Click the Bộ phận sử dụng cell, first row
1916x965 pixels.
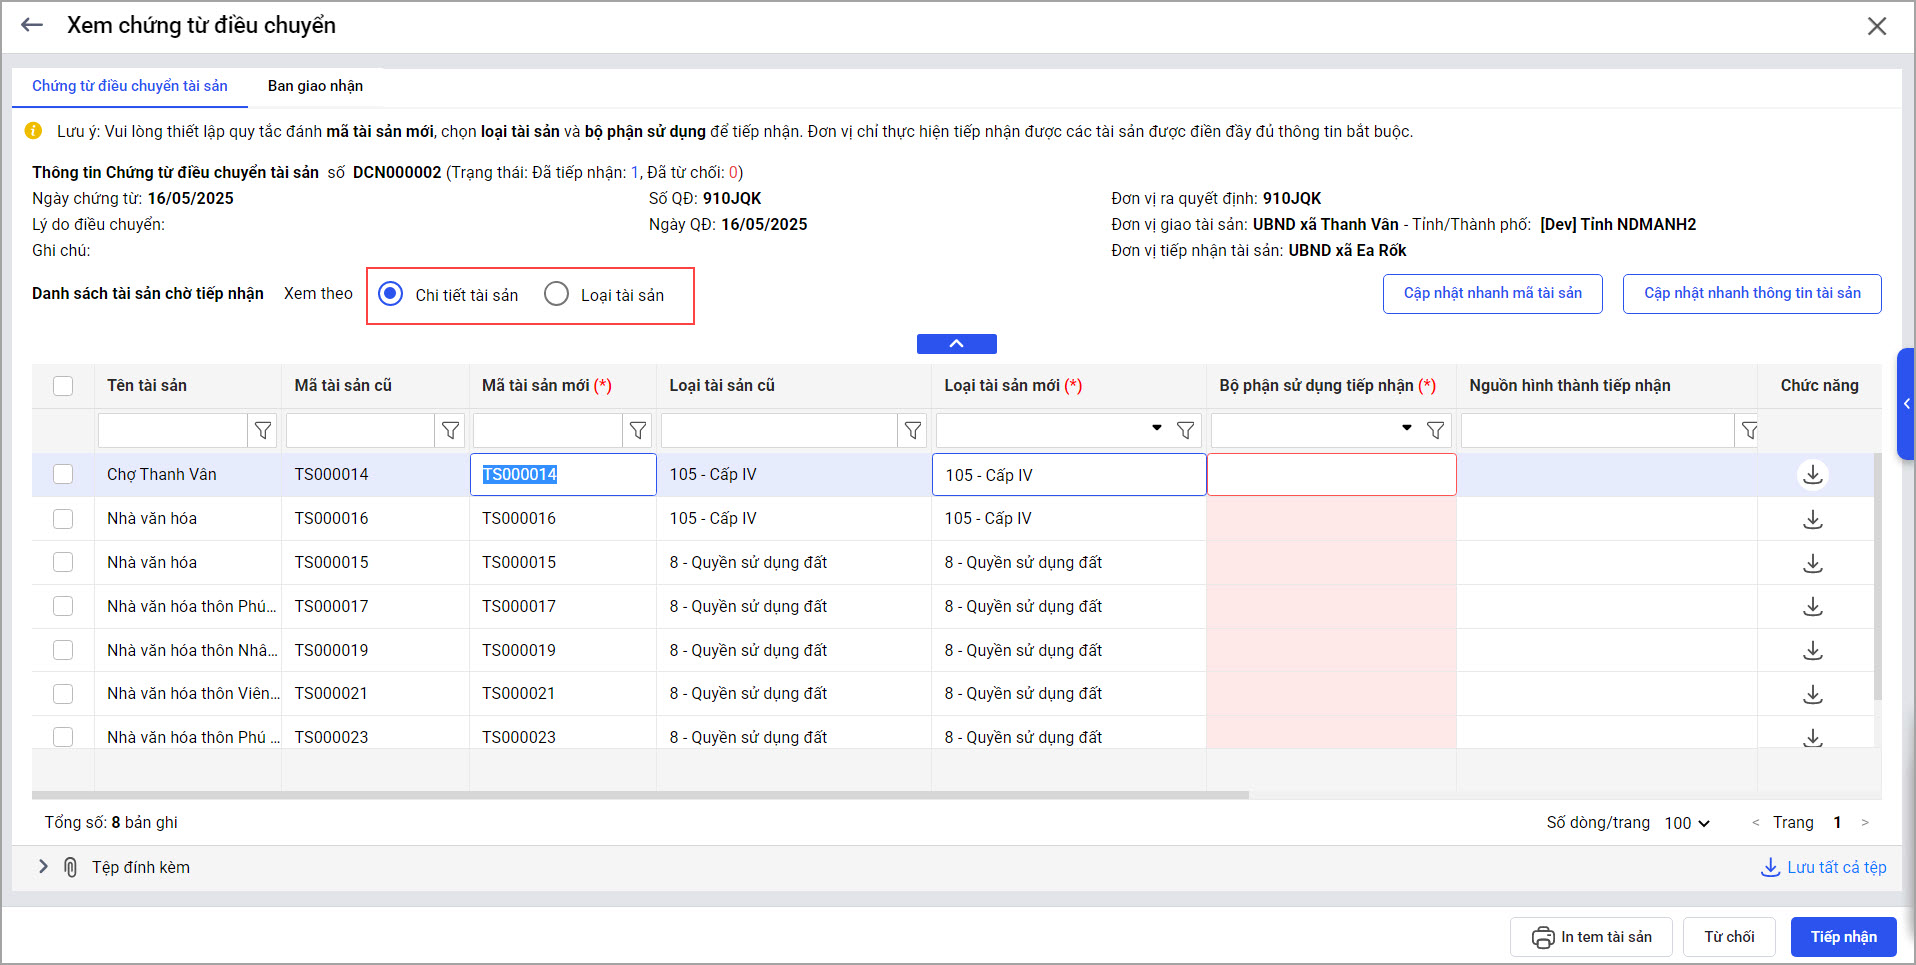(x=1331, y=475)
